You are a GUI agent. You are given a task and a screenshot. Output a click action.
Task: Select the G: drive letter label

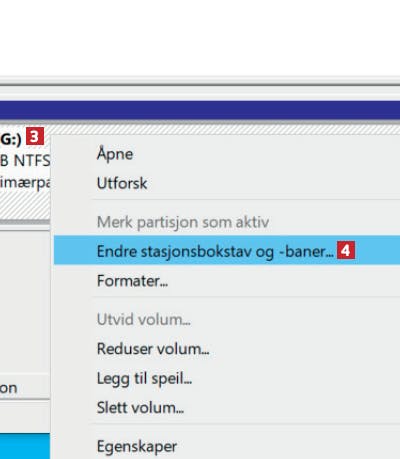pyautogui.click(x=11, y=139)
